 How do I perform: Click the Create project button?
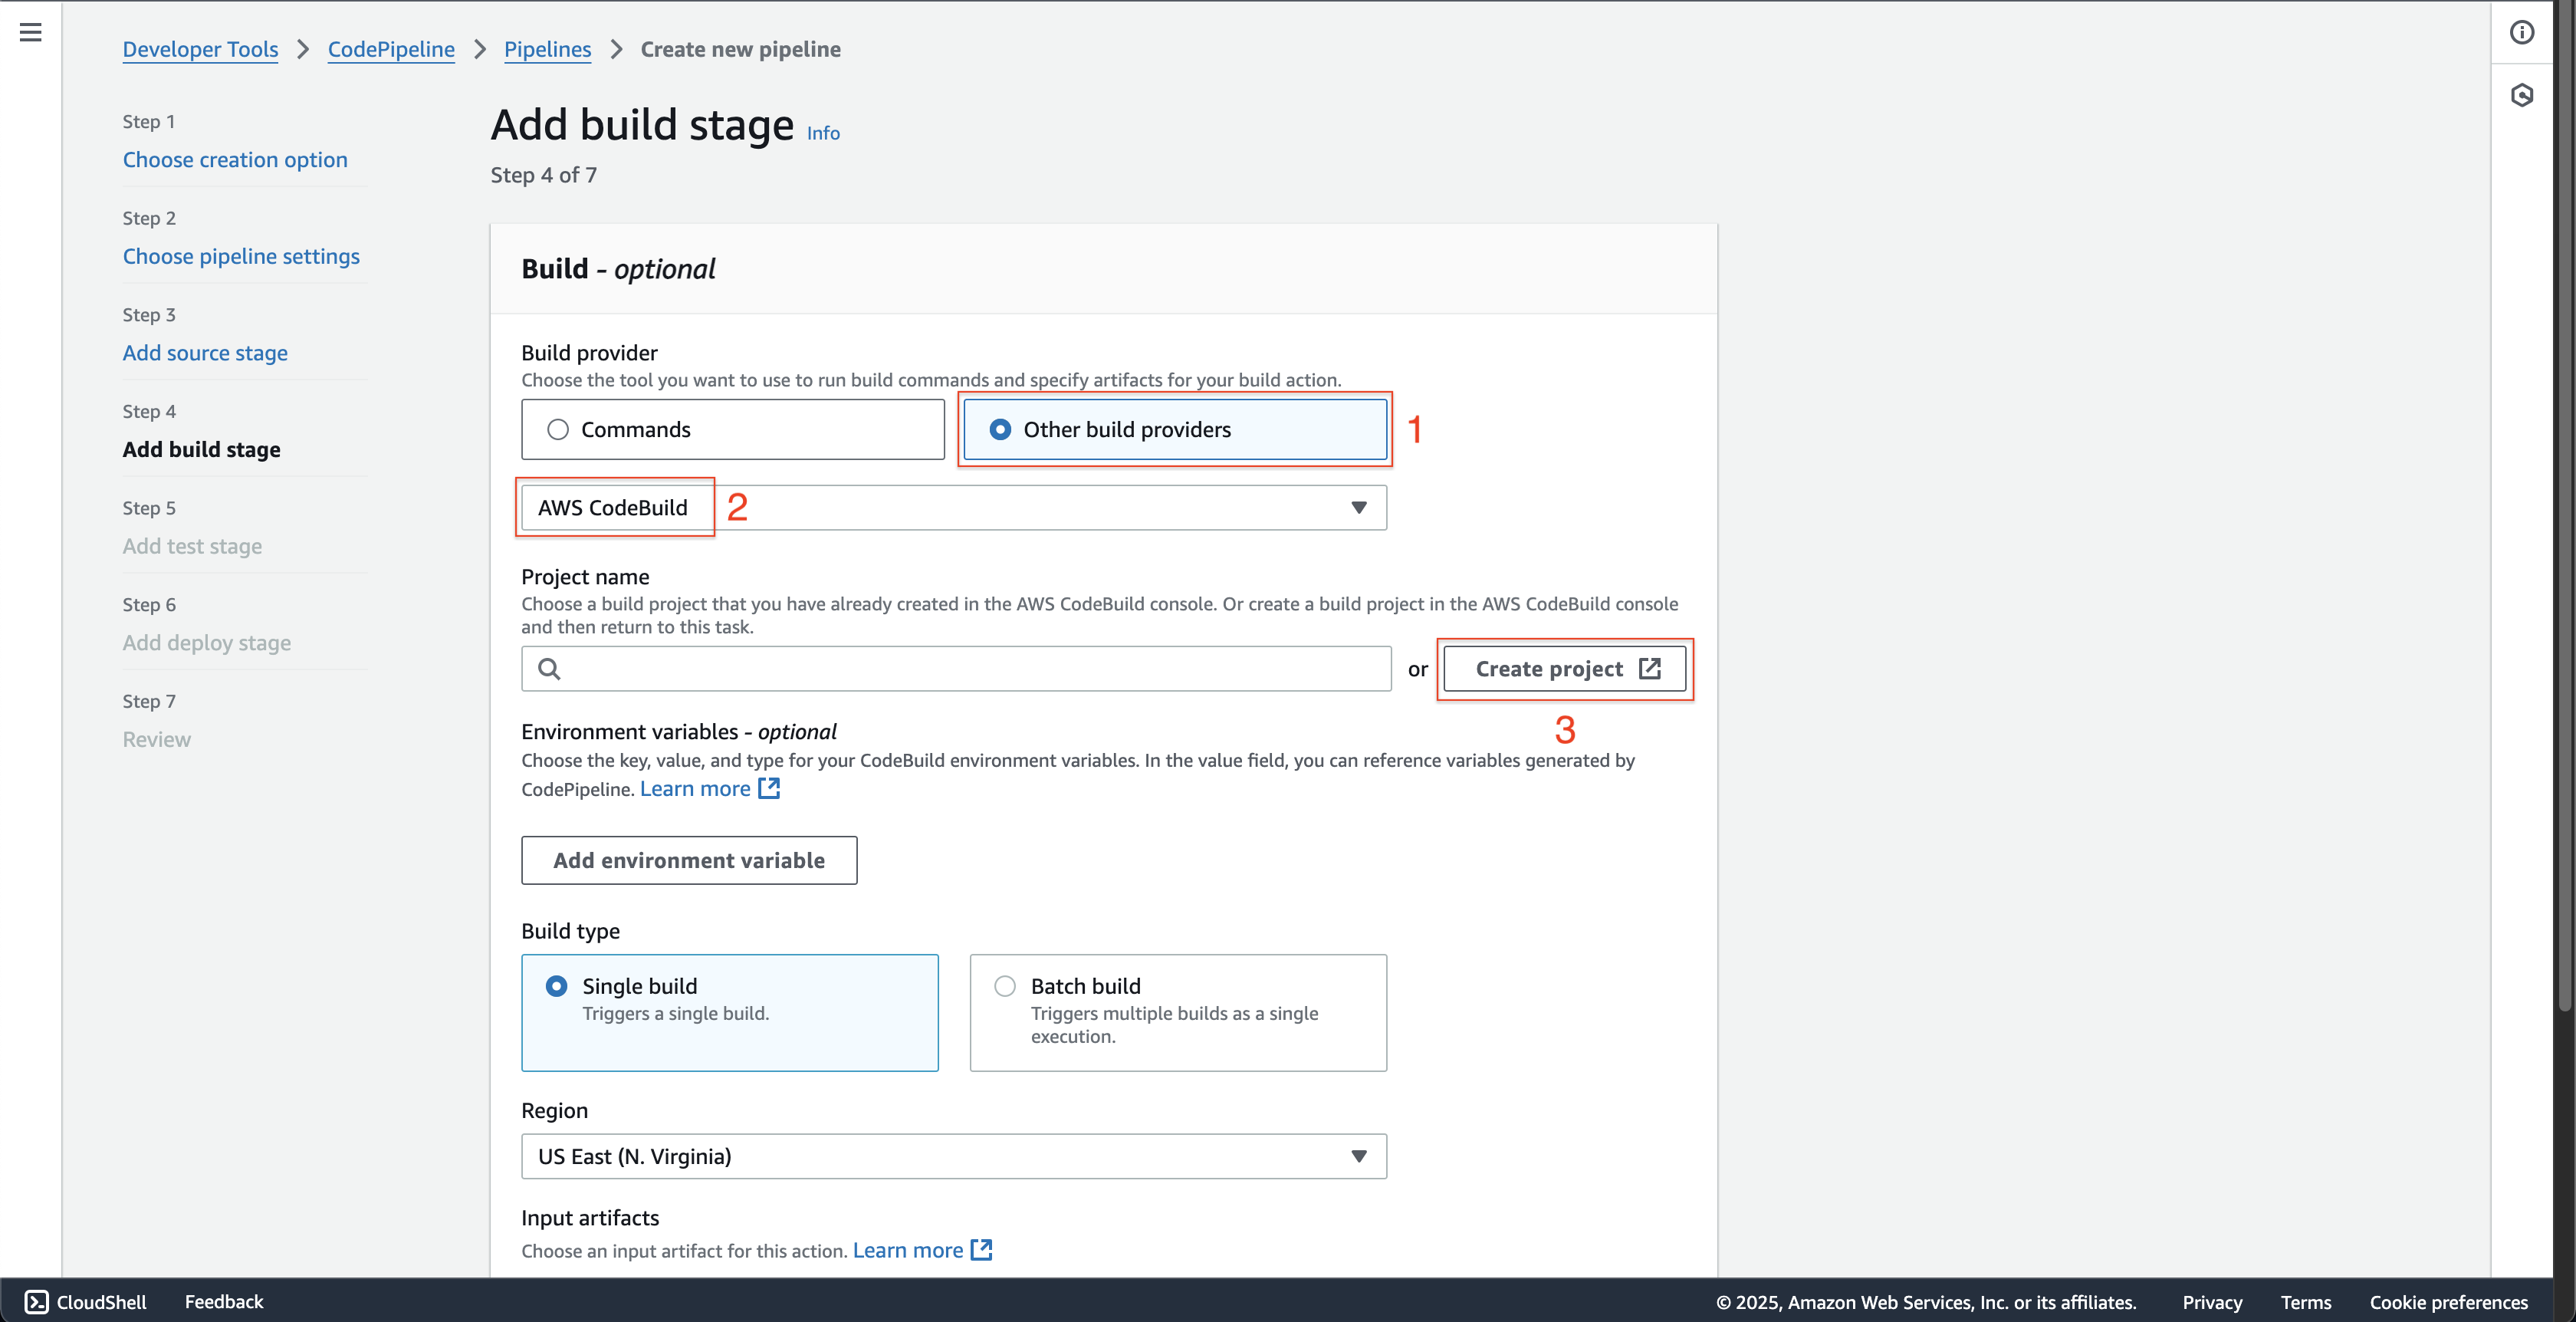tap(1565, 668)
